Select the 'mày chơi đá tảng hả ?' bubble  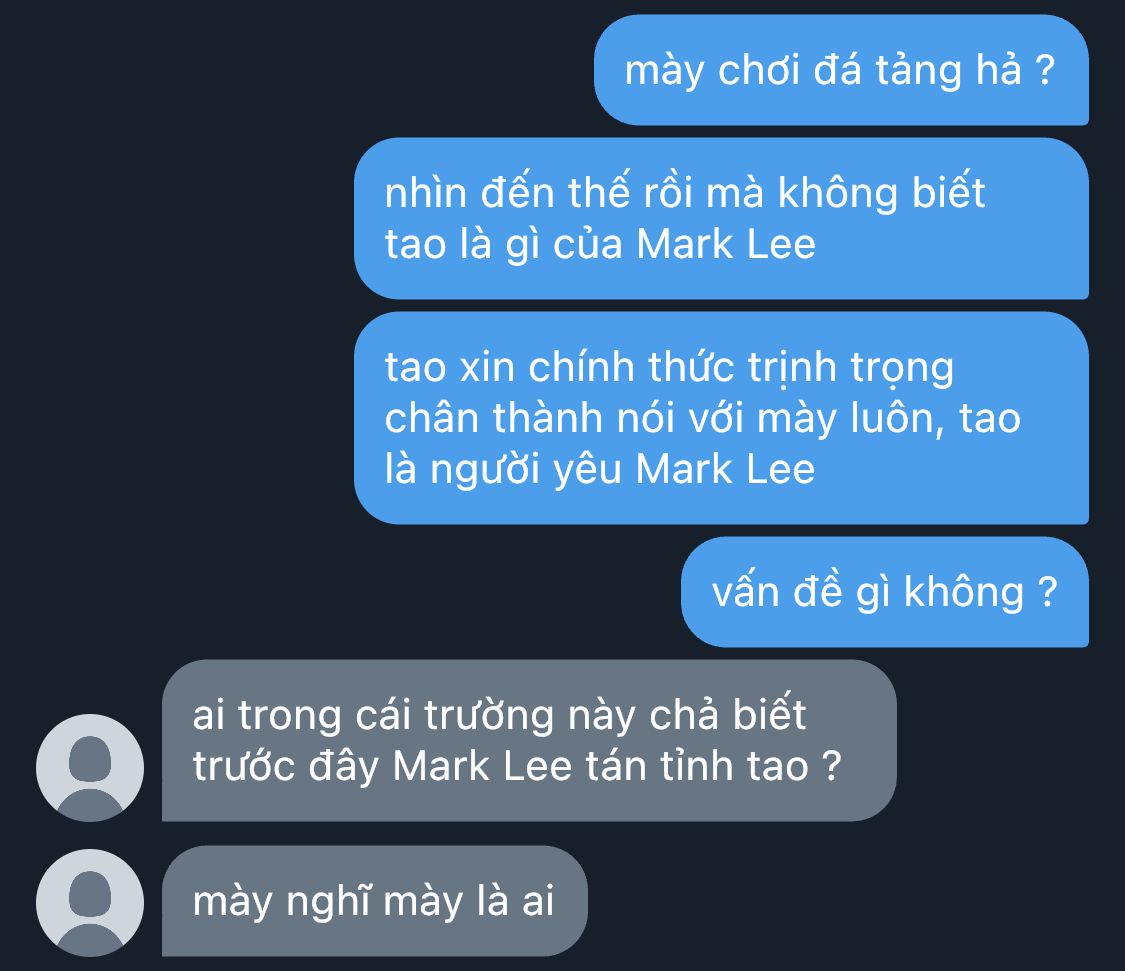pos(842,70)
